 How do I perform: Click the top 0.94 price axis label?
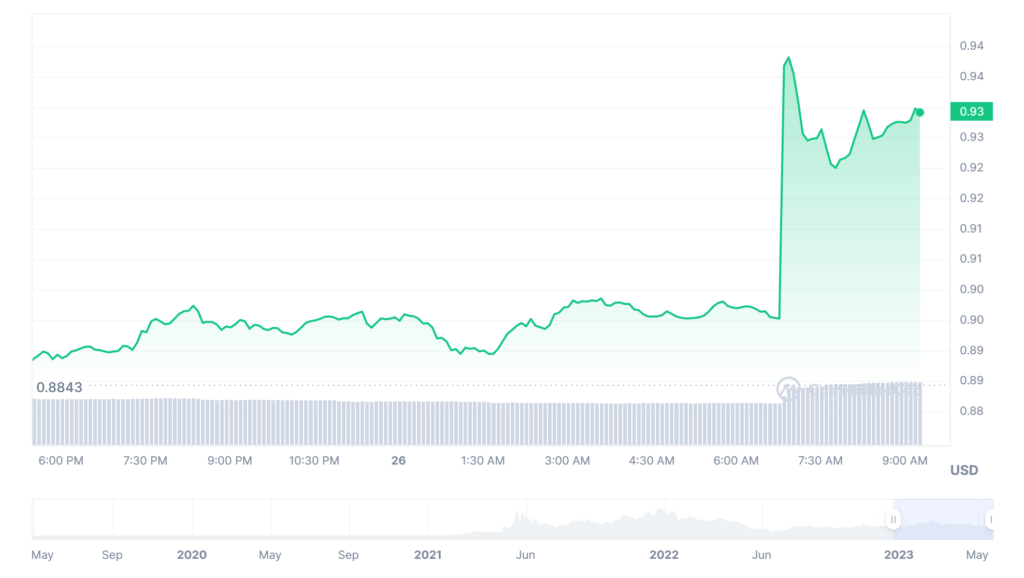[971, 46]
